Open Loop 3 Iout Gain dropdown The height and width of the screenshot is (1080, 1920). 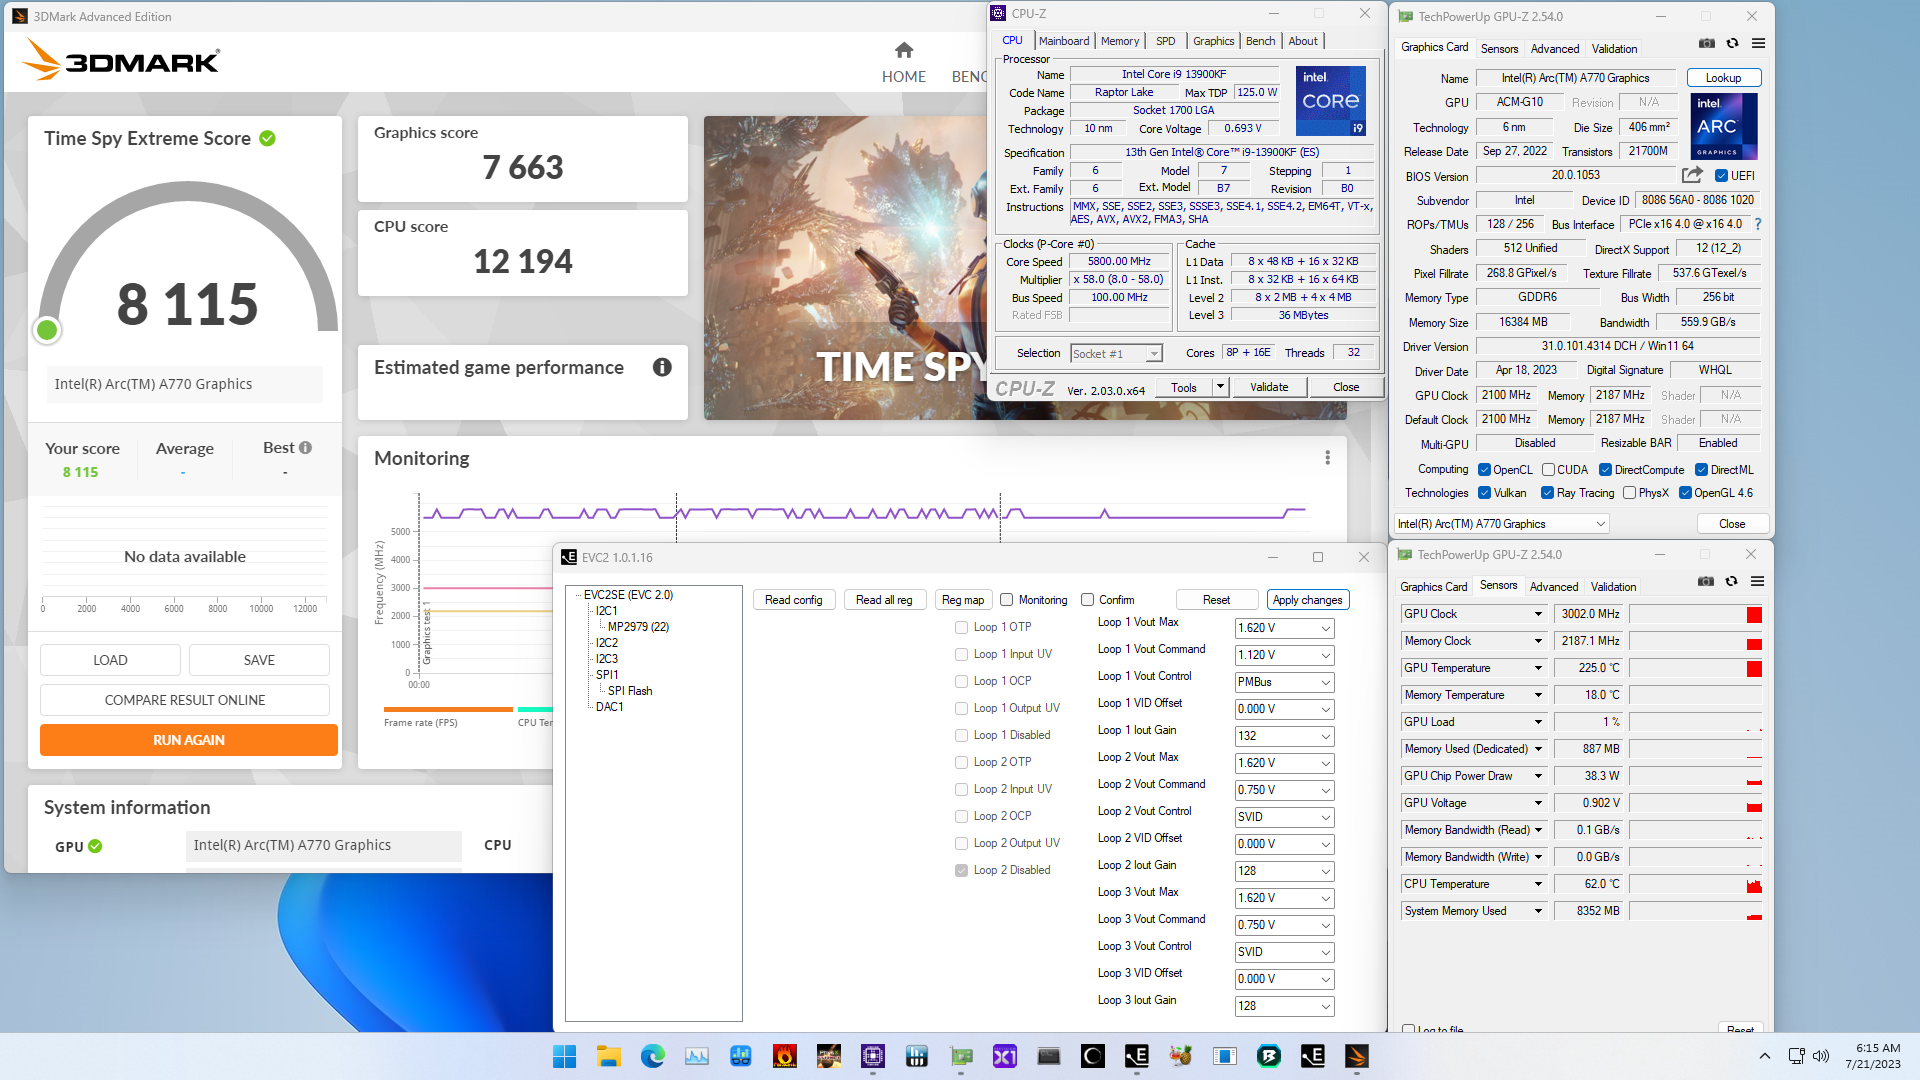tap(1284, 1006)
